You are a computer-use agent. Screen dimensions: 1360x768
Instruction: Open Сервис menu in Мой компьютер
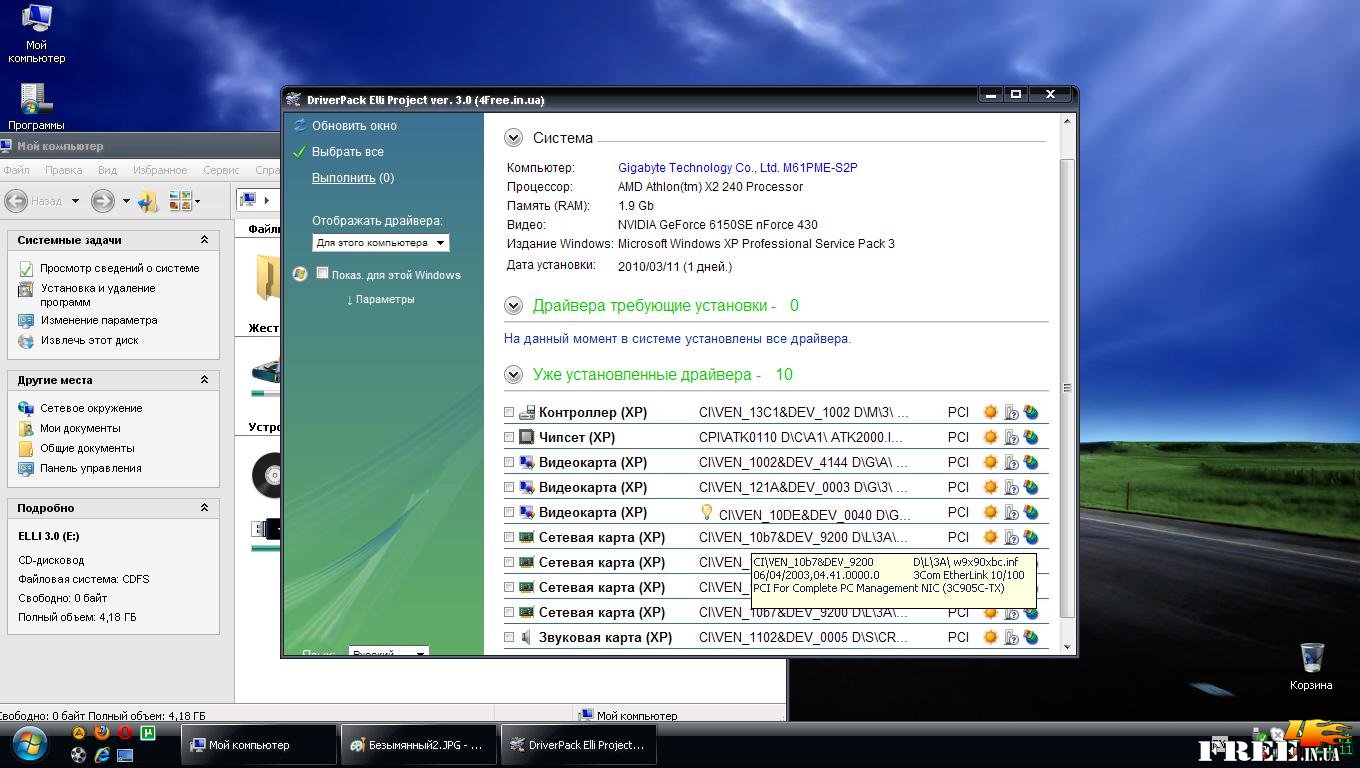tap(221, 170)
